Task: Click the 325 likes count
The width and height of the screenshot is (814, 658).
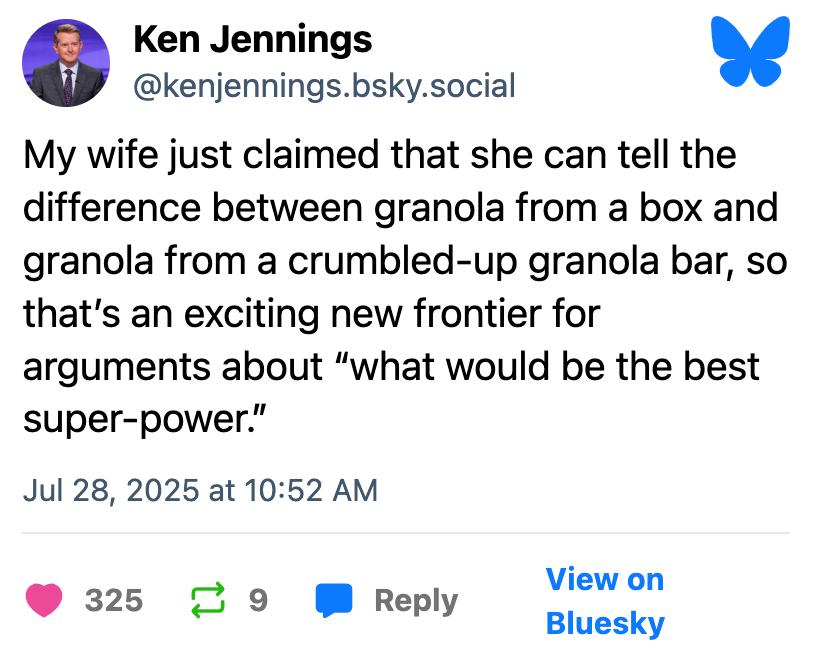Action: coord(114,600)
